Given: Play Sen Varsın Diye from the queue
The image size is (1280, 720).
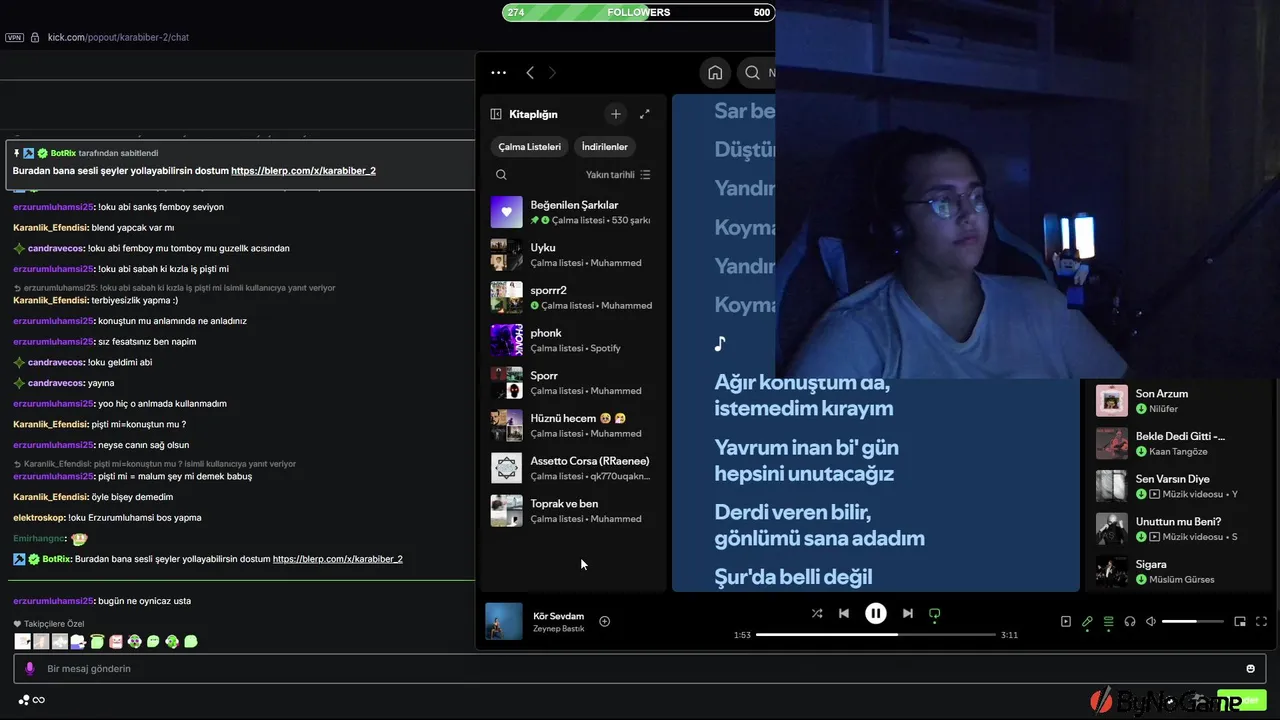Looking at the screenshot, I should coord(1180,486).
